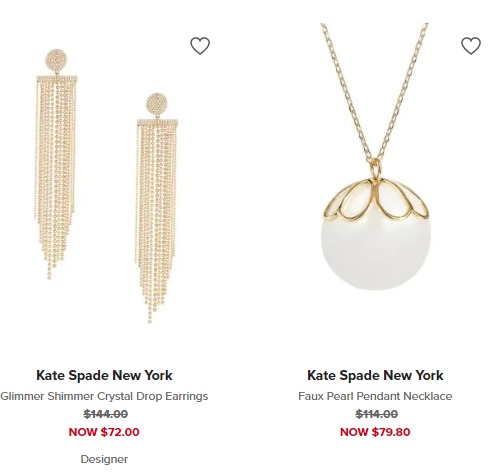Click the Designer label under the earrings
494x472 pixels.
[x=104, y=459]
